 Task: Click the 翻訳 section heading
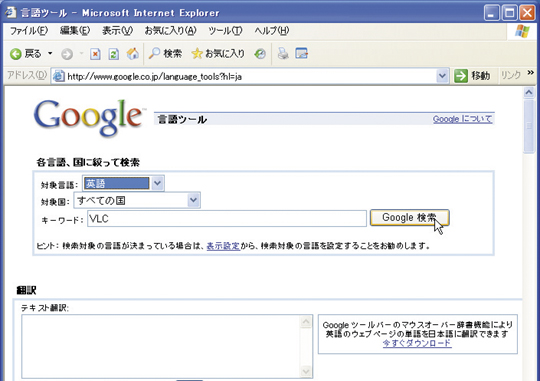click(x=27, y=290)
